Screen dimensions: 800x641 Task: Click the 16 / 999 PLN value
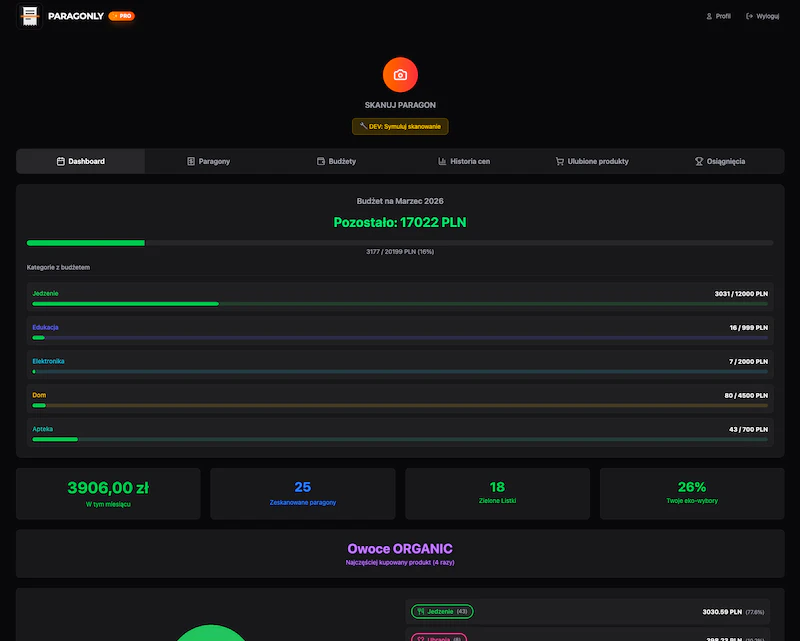click(748, 328)
